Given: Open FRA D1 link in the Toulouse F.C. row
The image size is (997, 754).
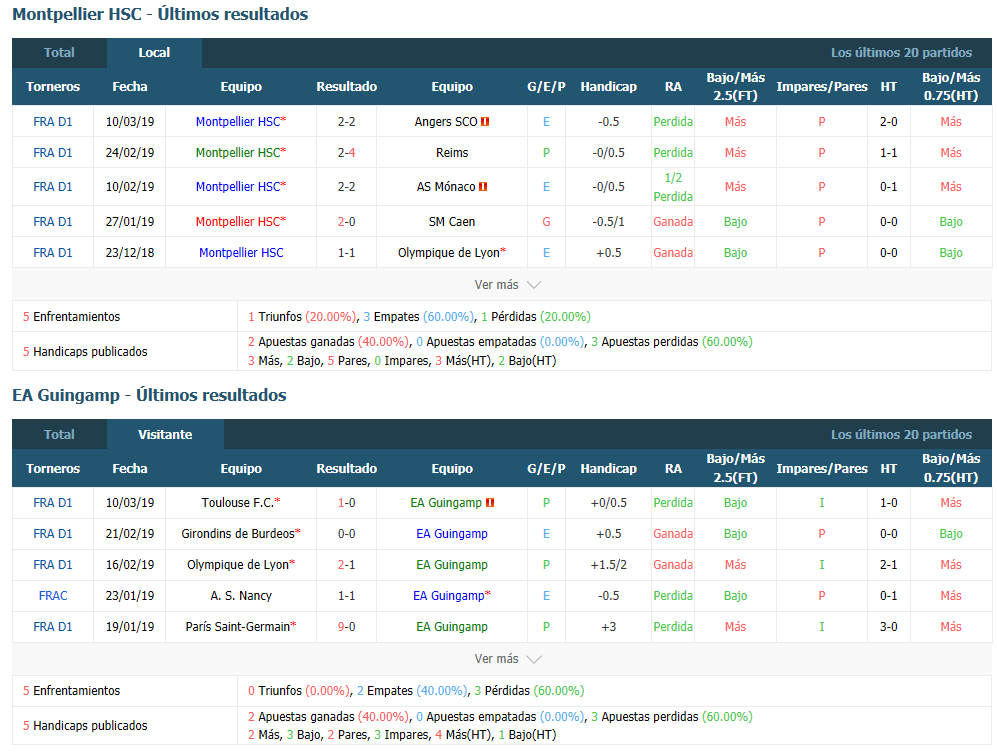Looking at the screenshot, I should pos(53,502).
